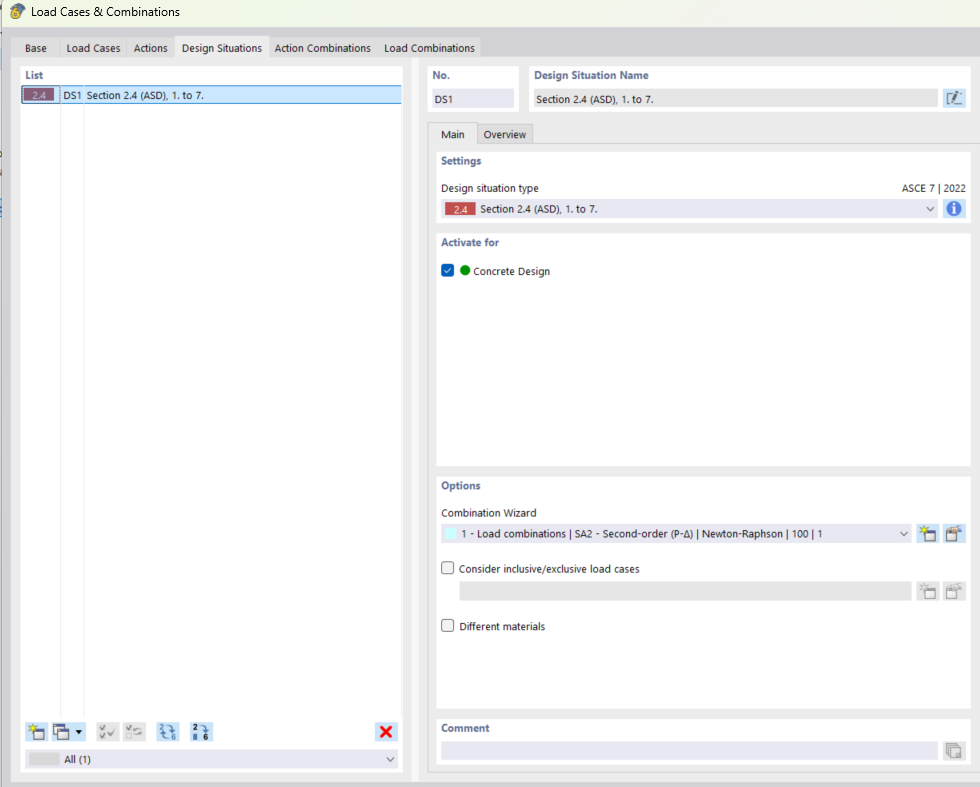This screenshot has width=980, height=787.
Task: Open the blue info icon for design situation type
Action: [954, 208]
